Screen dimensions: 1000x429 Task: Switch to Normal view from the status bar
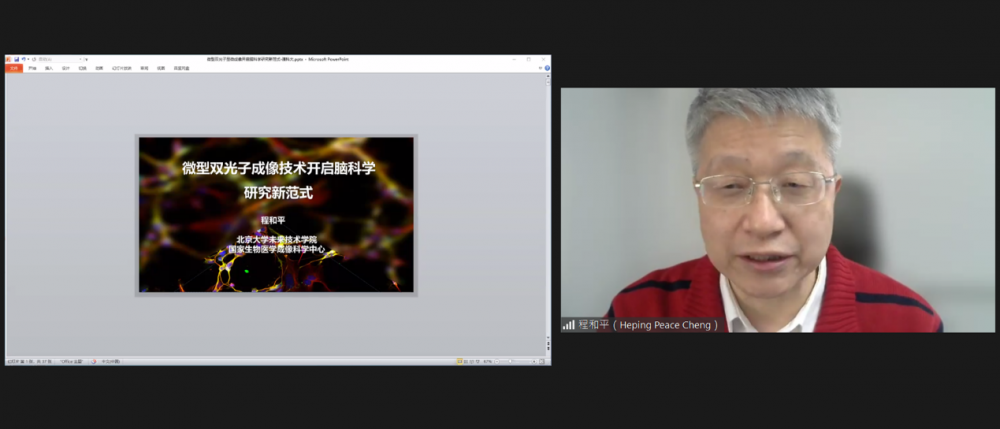pyautogui.click(x=458, y=361)
